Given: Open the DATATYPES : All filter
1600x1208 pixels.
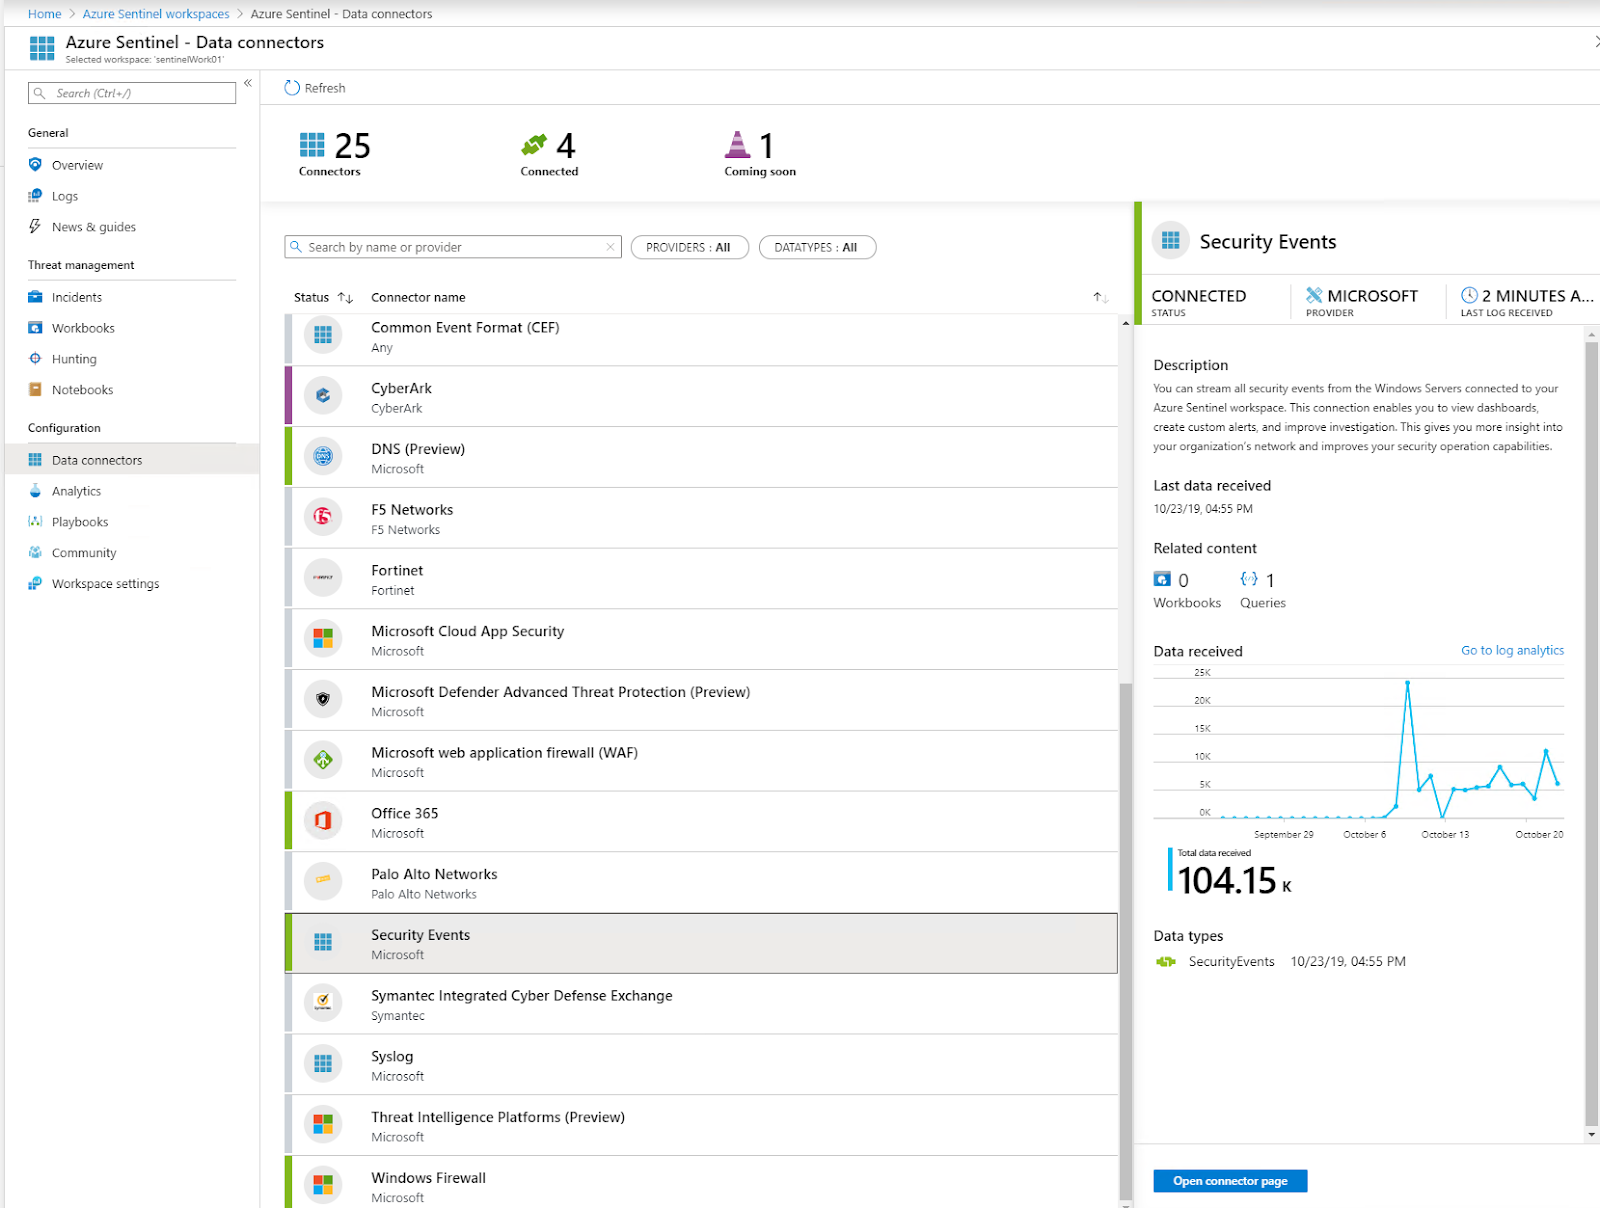Looking at the screenshot, I should click(x=817, y=247).
